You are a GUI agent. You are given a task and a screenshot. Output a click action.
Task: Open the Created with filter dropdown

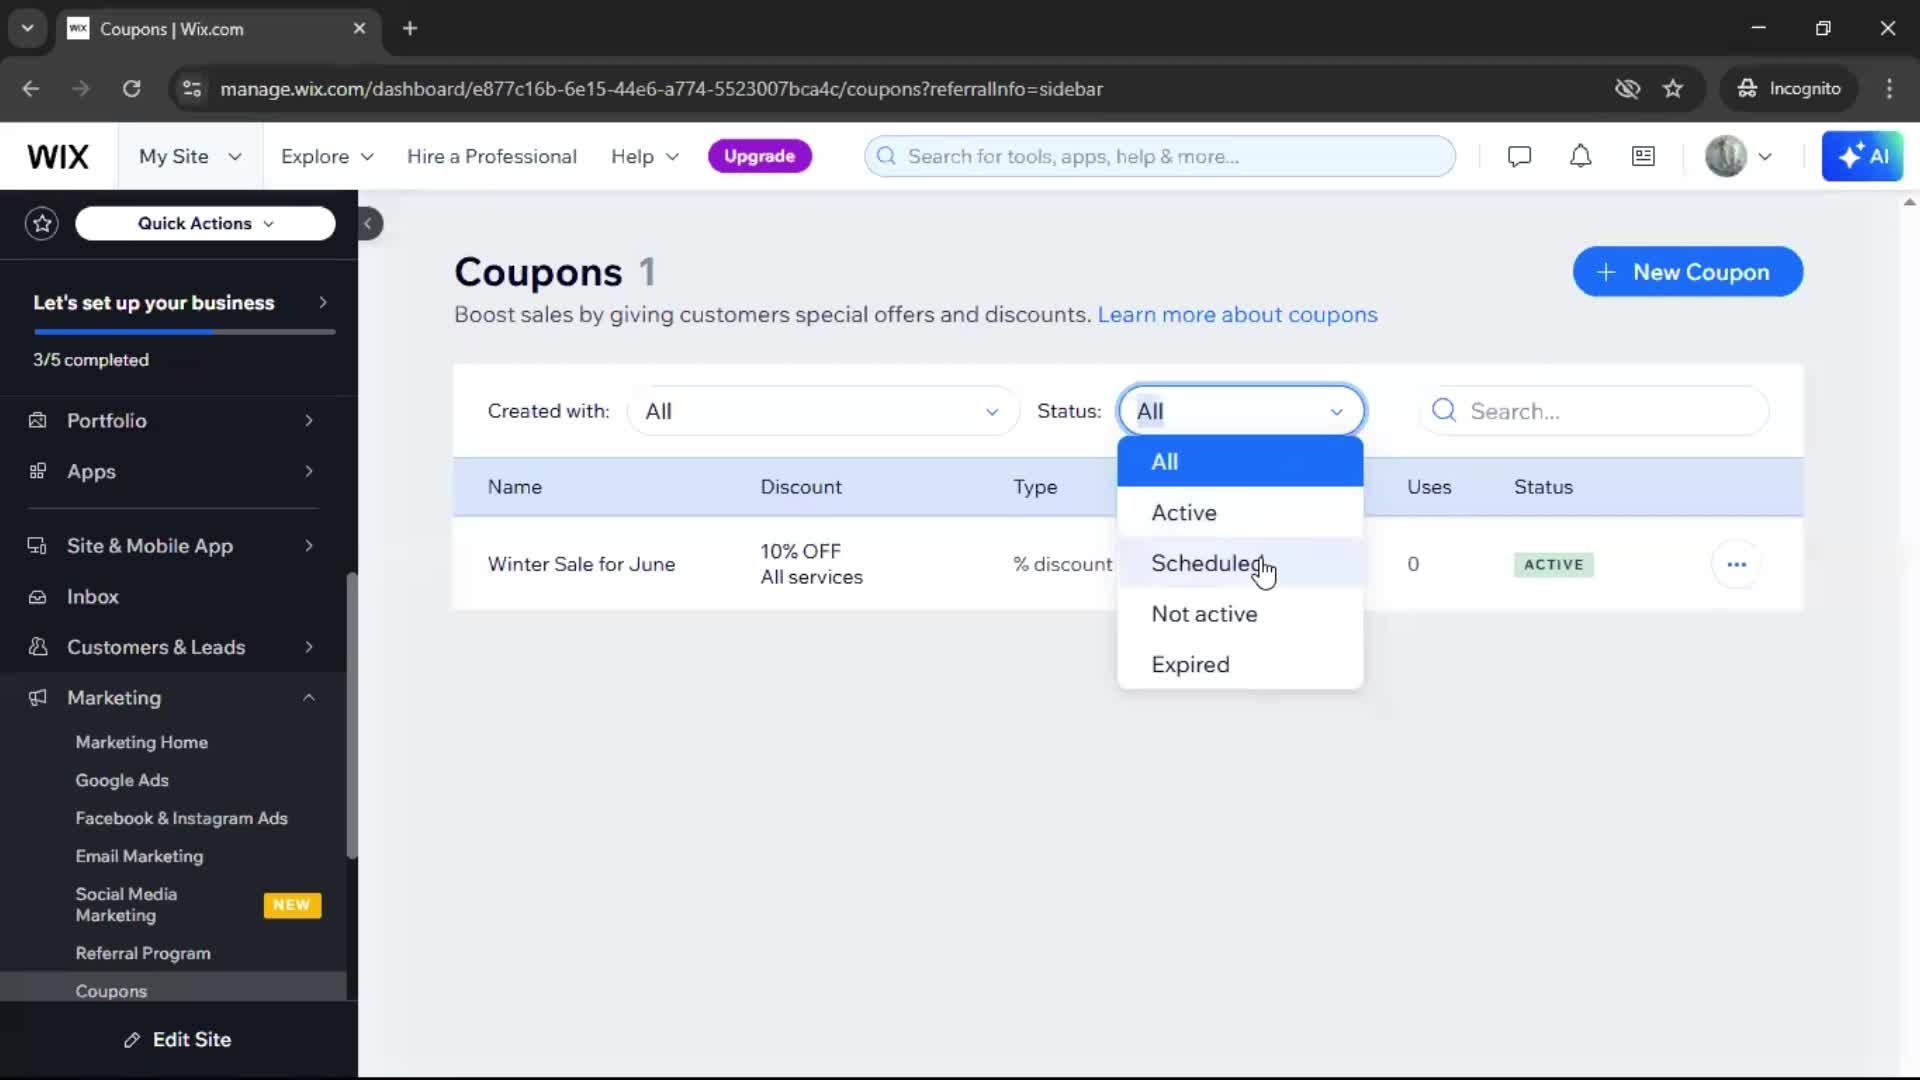(x=822, y=411)
